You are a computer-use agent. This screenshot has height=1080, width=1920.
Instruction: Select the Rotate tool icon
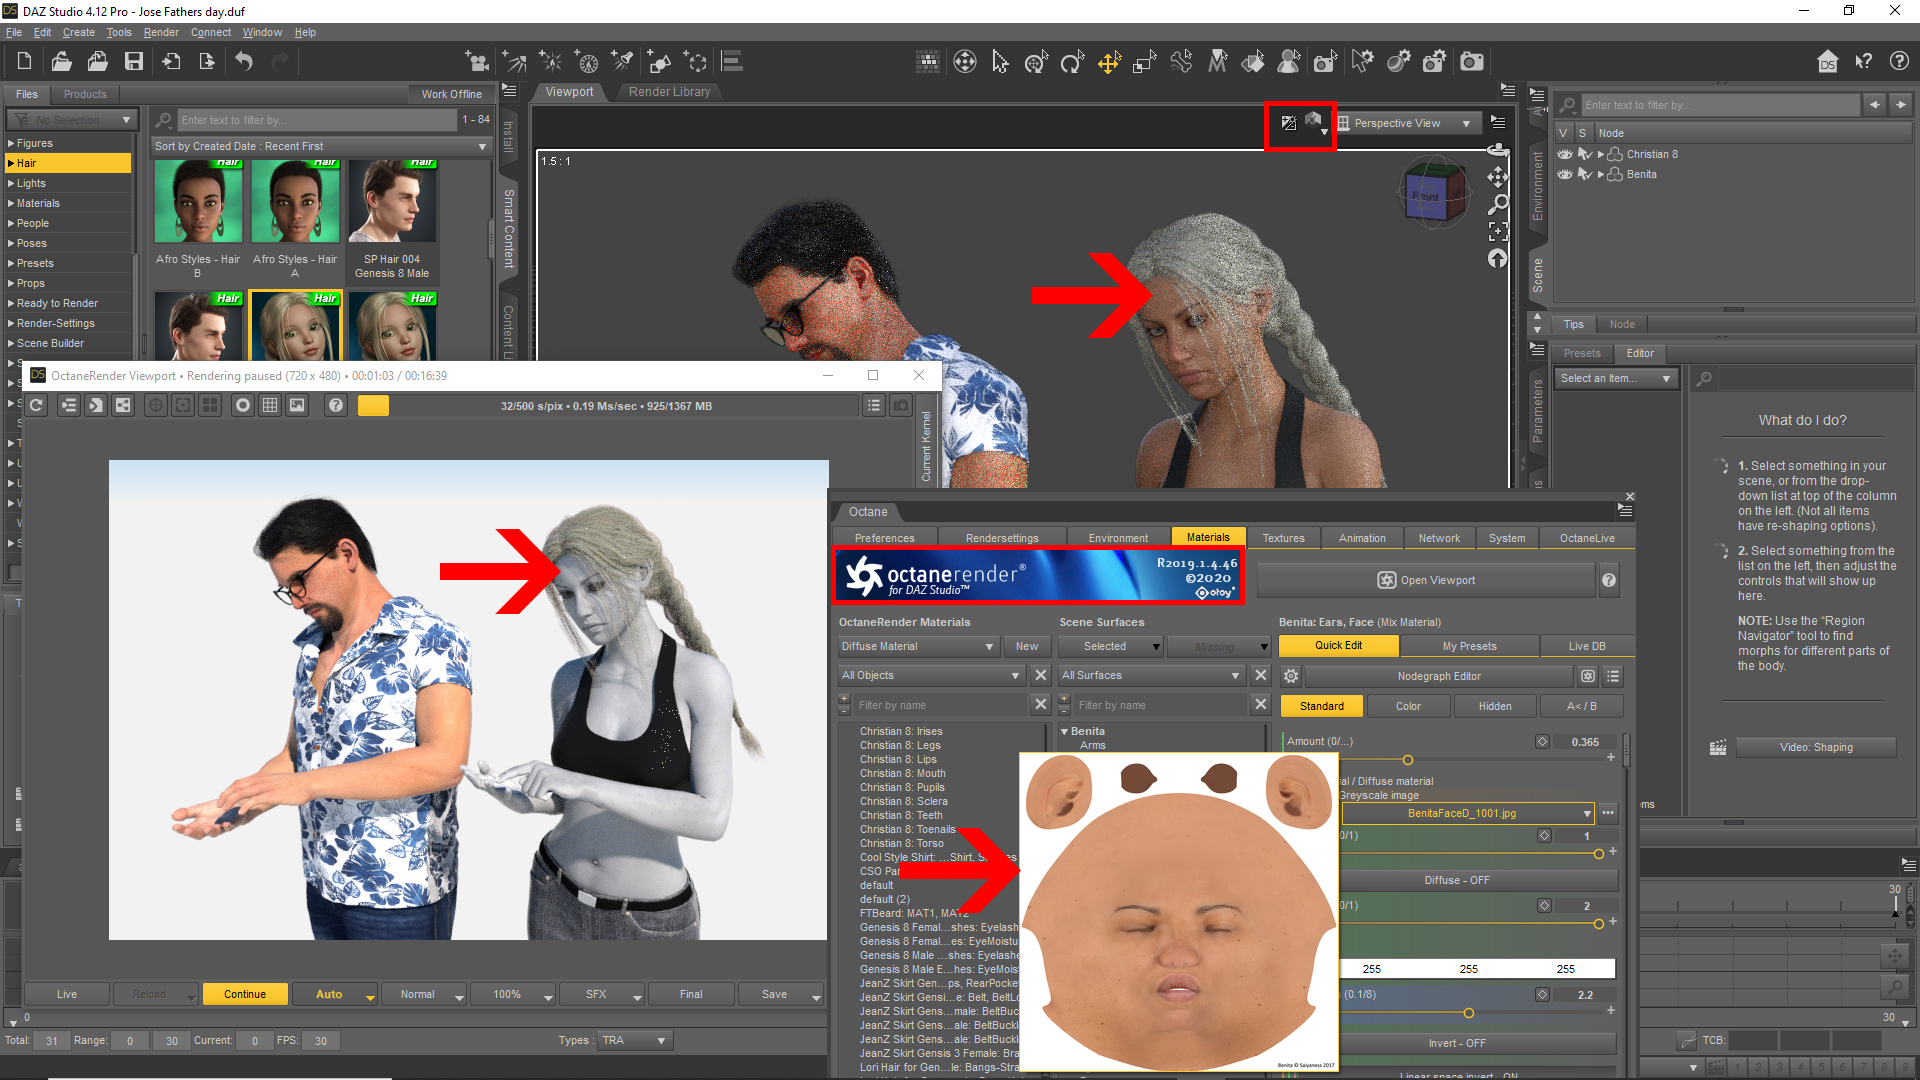[x=1072, y=63]
